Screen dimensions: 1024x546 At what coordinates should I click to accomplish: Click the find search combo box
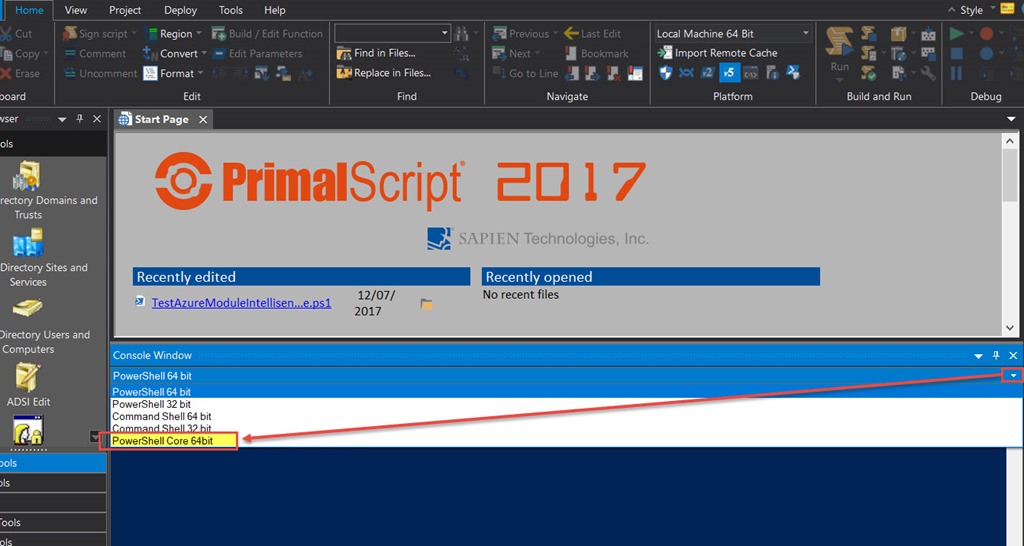click(x=392, y=33)
